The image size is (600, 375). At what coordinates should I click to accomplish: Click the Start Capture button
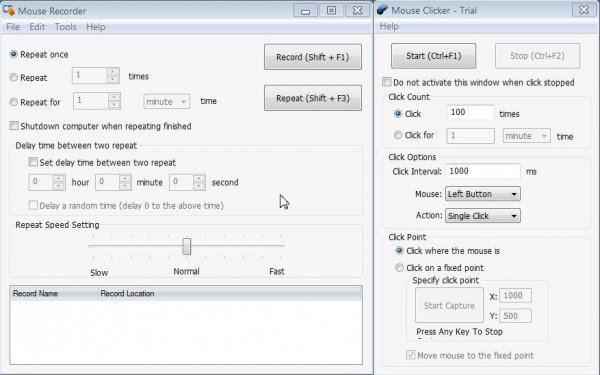(x=449, y=305)
